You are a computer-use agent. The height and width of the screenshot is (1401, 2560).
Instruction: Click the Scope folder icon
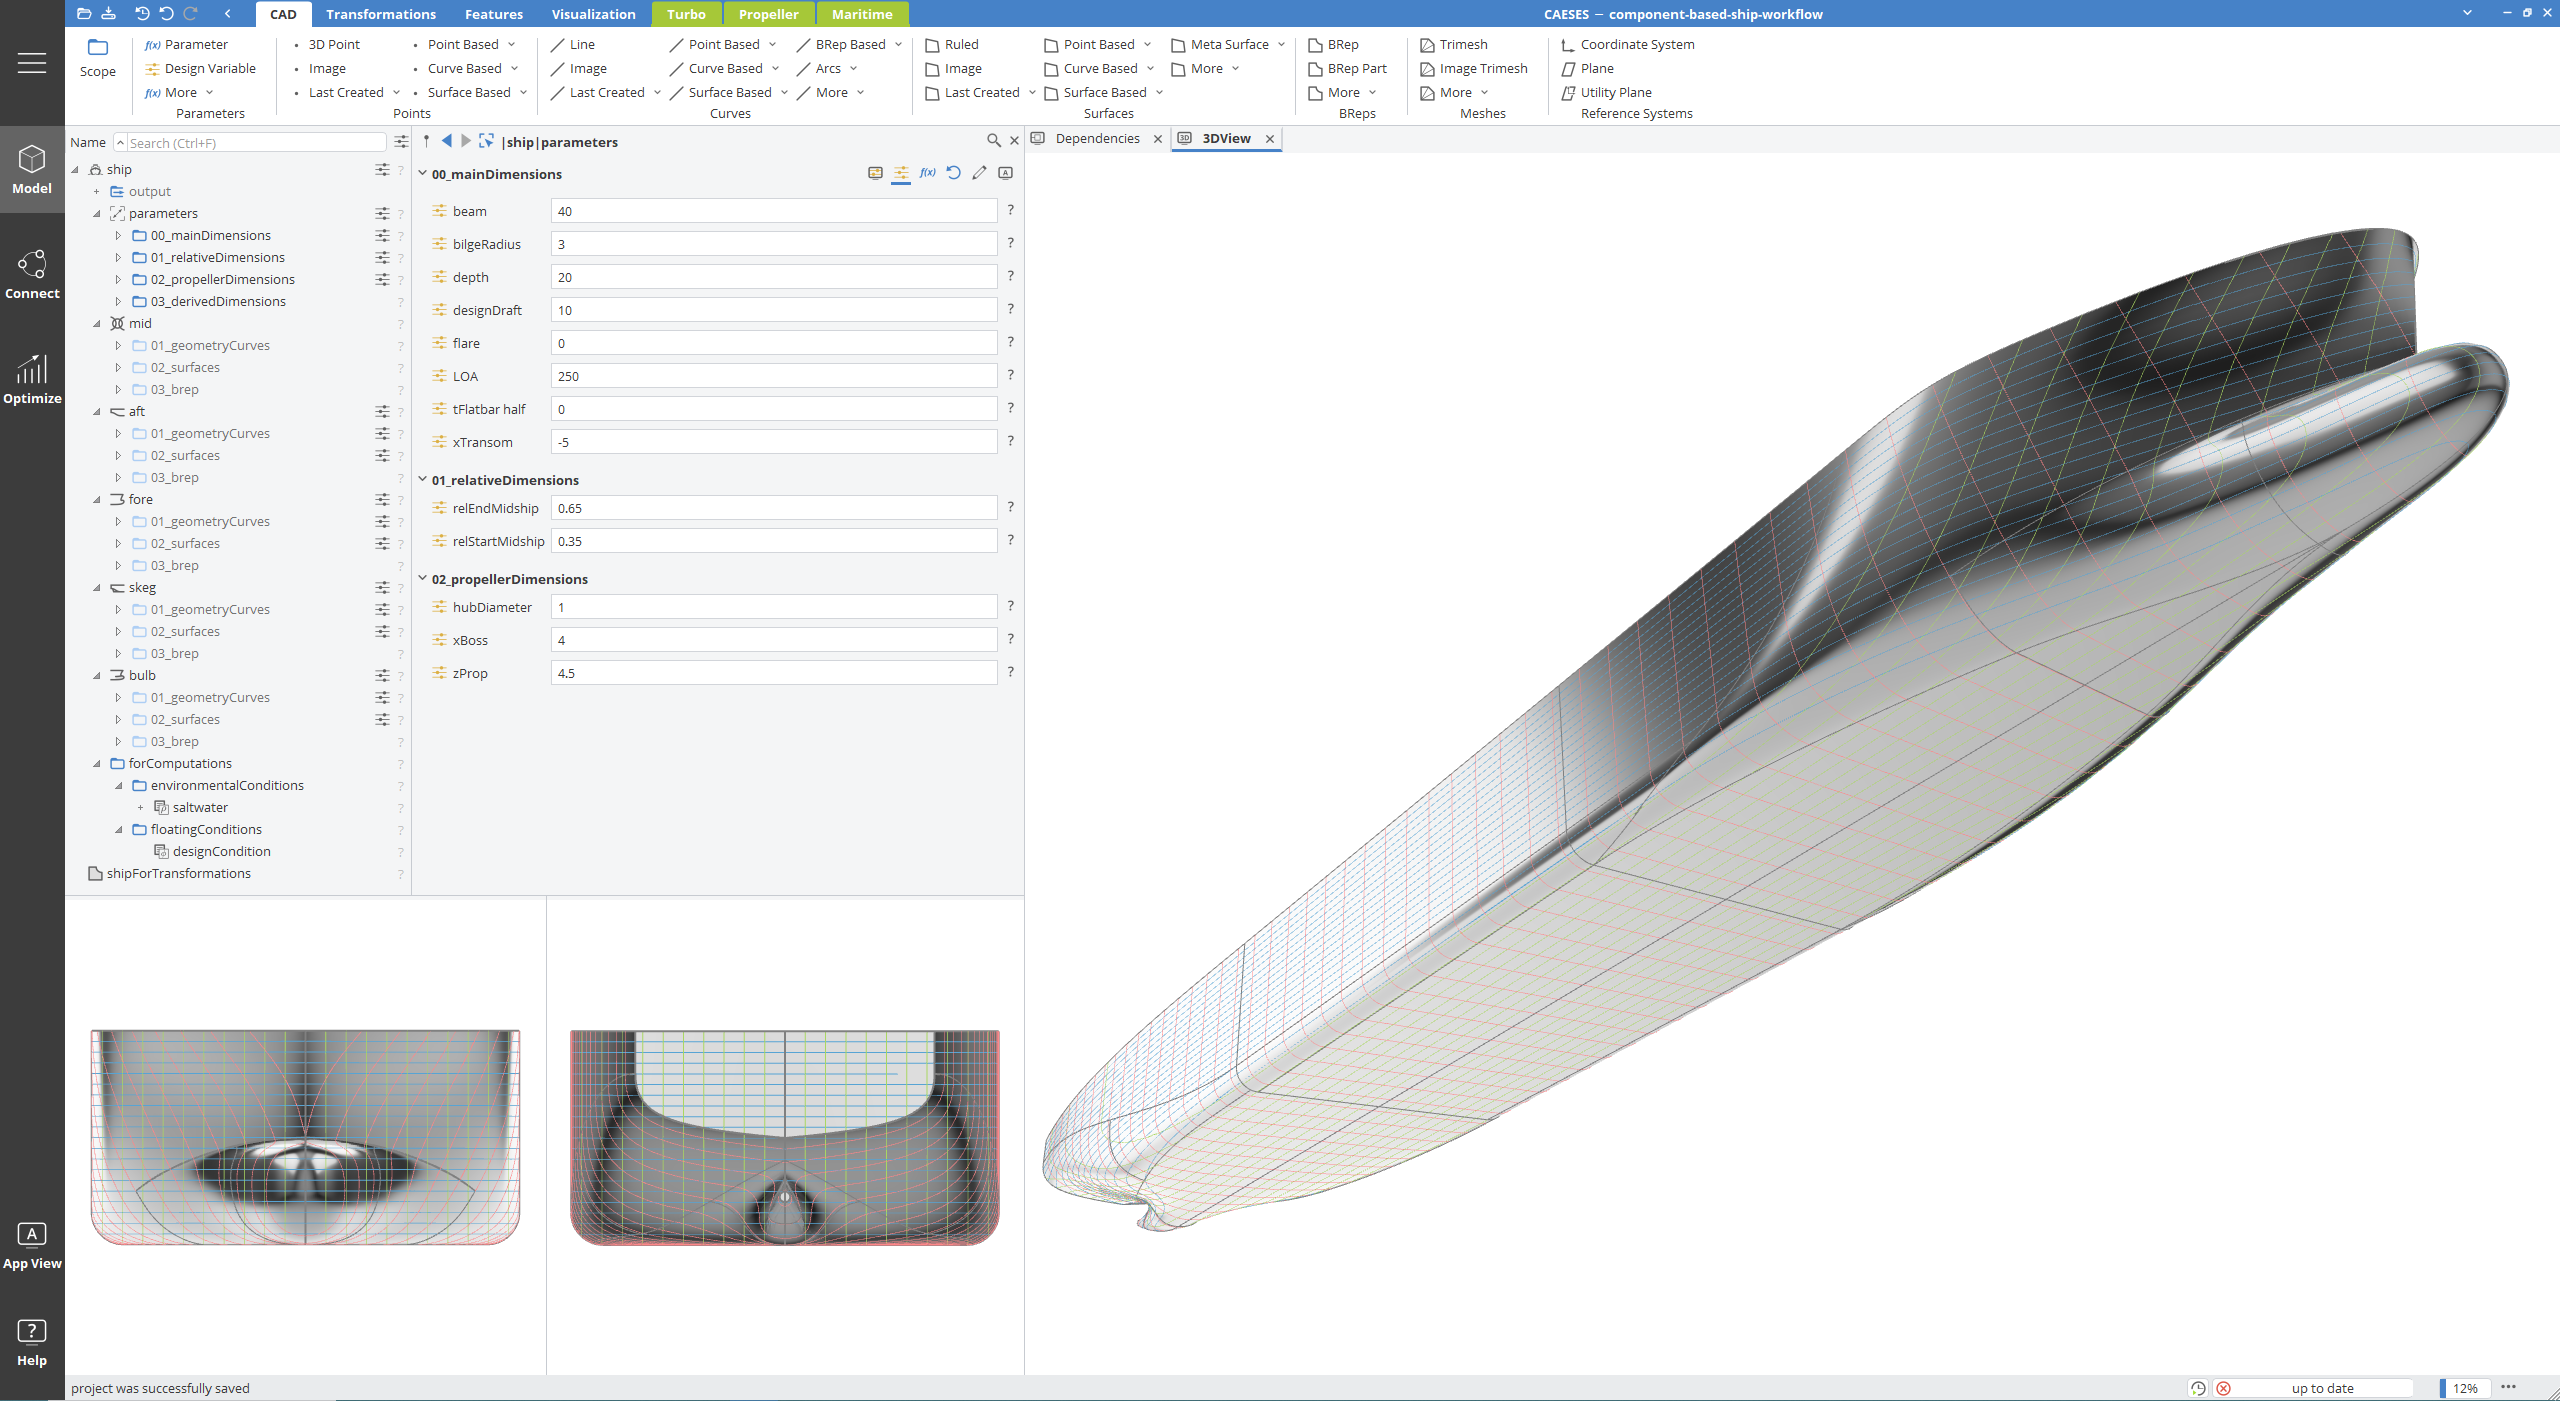point(98,48)
